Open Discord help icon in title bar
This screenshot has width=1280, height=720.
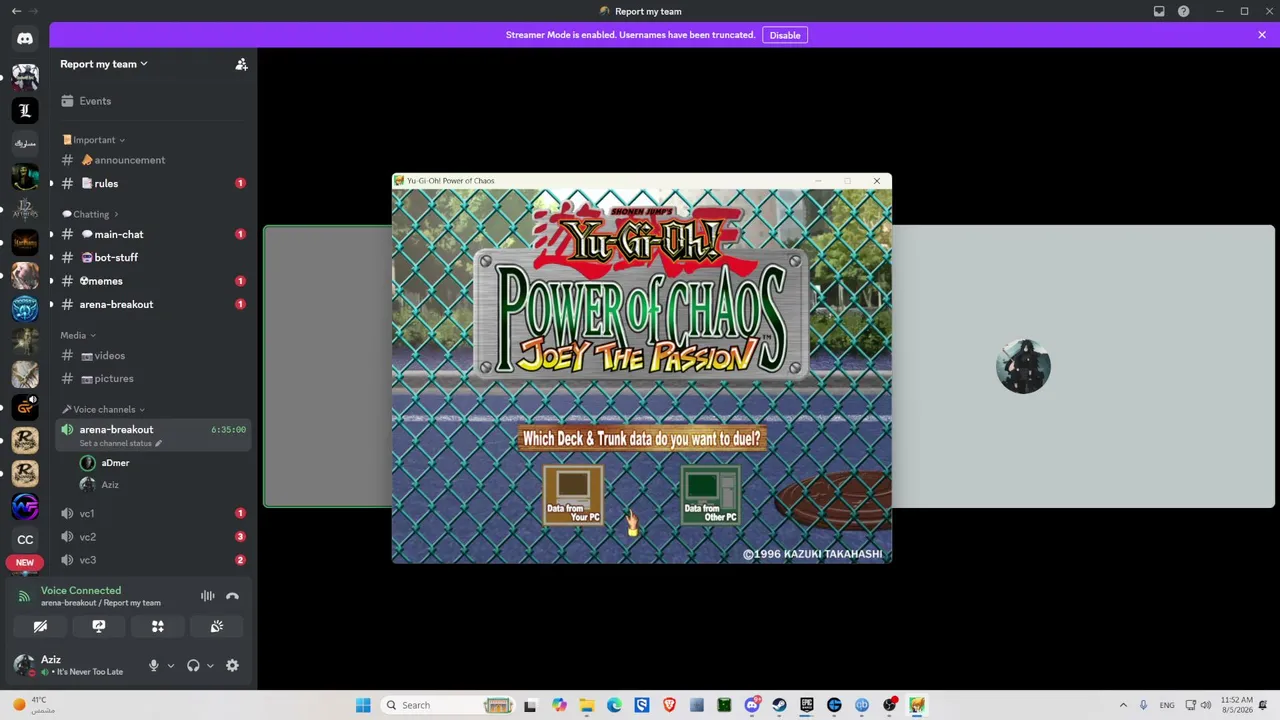pyautogui.click(x=1184, y=11)
